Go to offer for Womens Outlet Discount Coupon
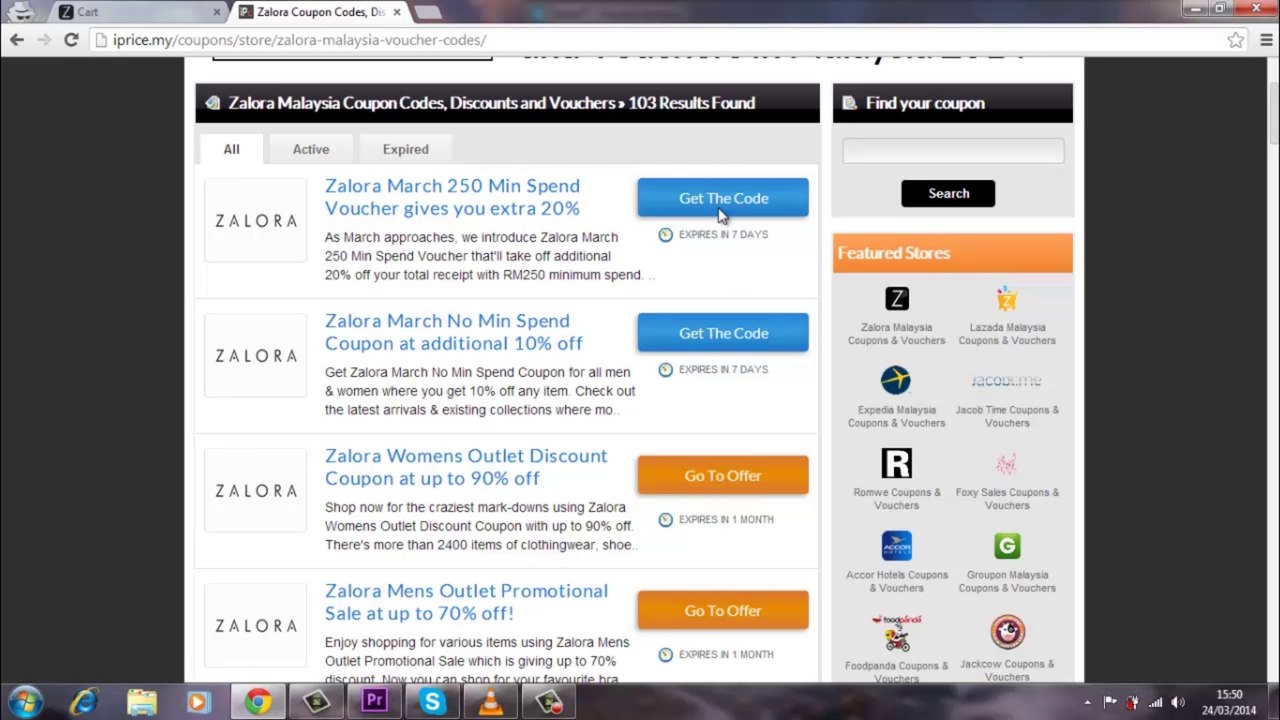Image resolution: width=1280 pixels, height=720 pixels. click(x=723, y=476)
